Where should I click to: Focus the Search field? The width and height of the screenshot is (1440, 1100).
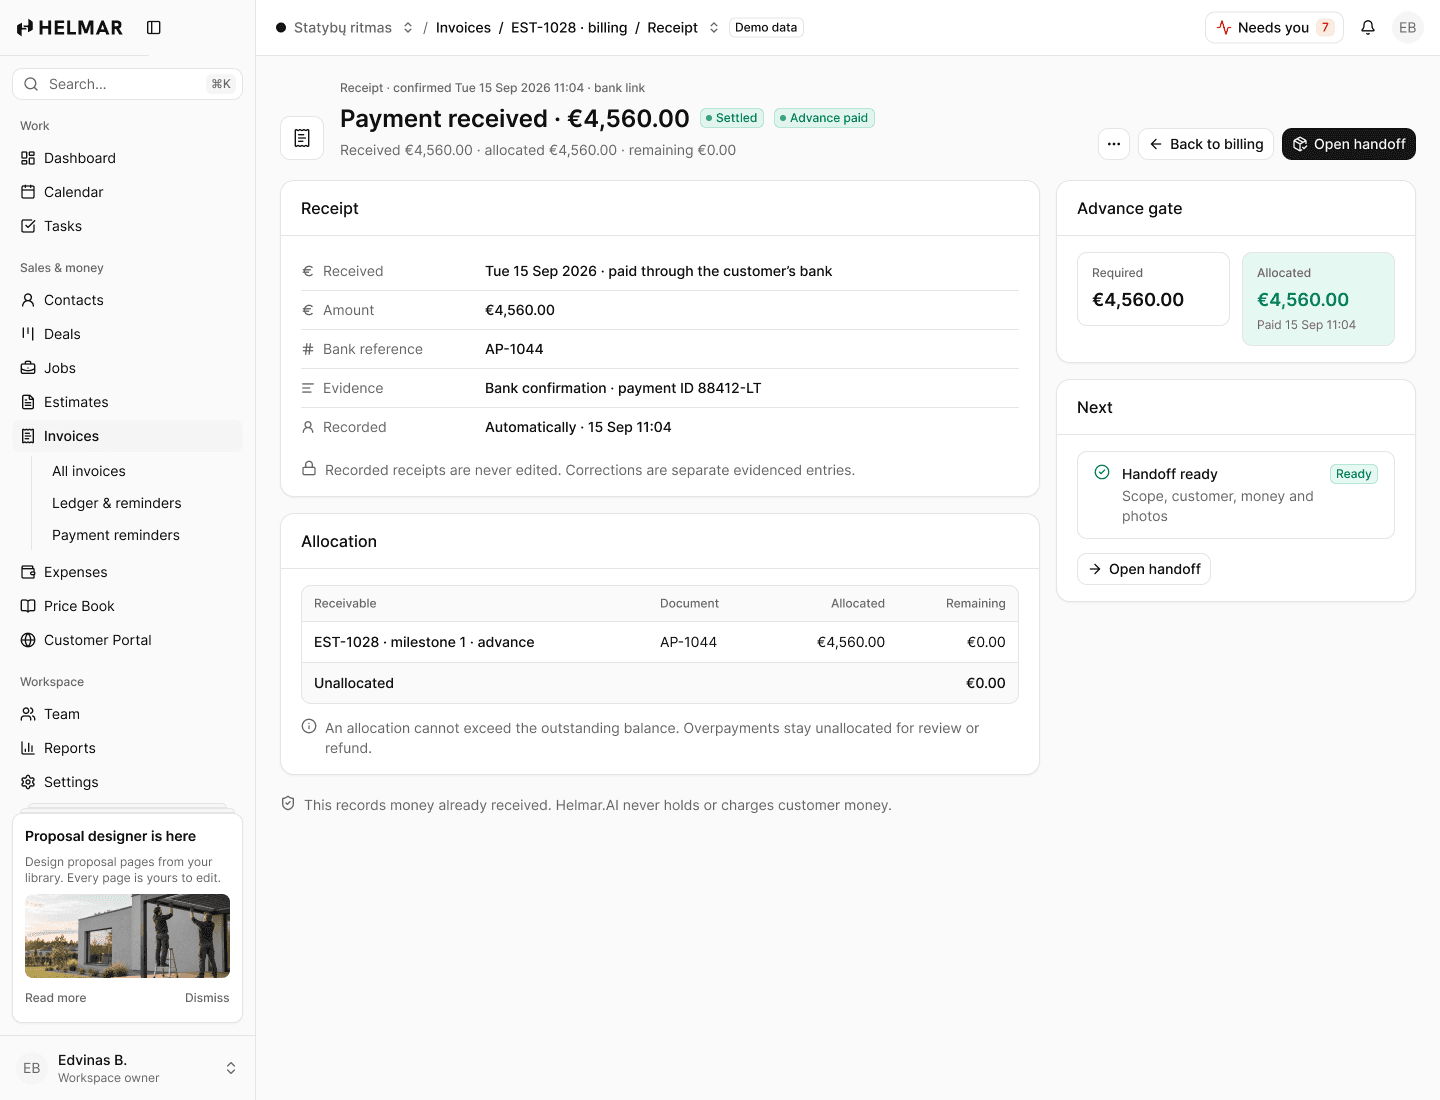click(127, 84)
